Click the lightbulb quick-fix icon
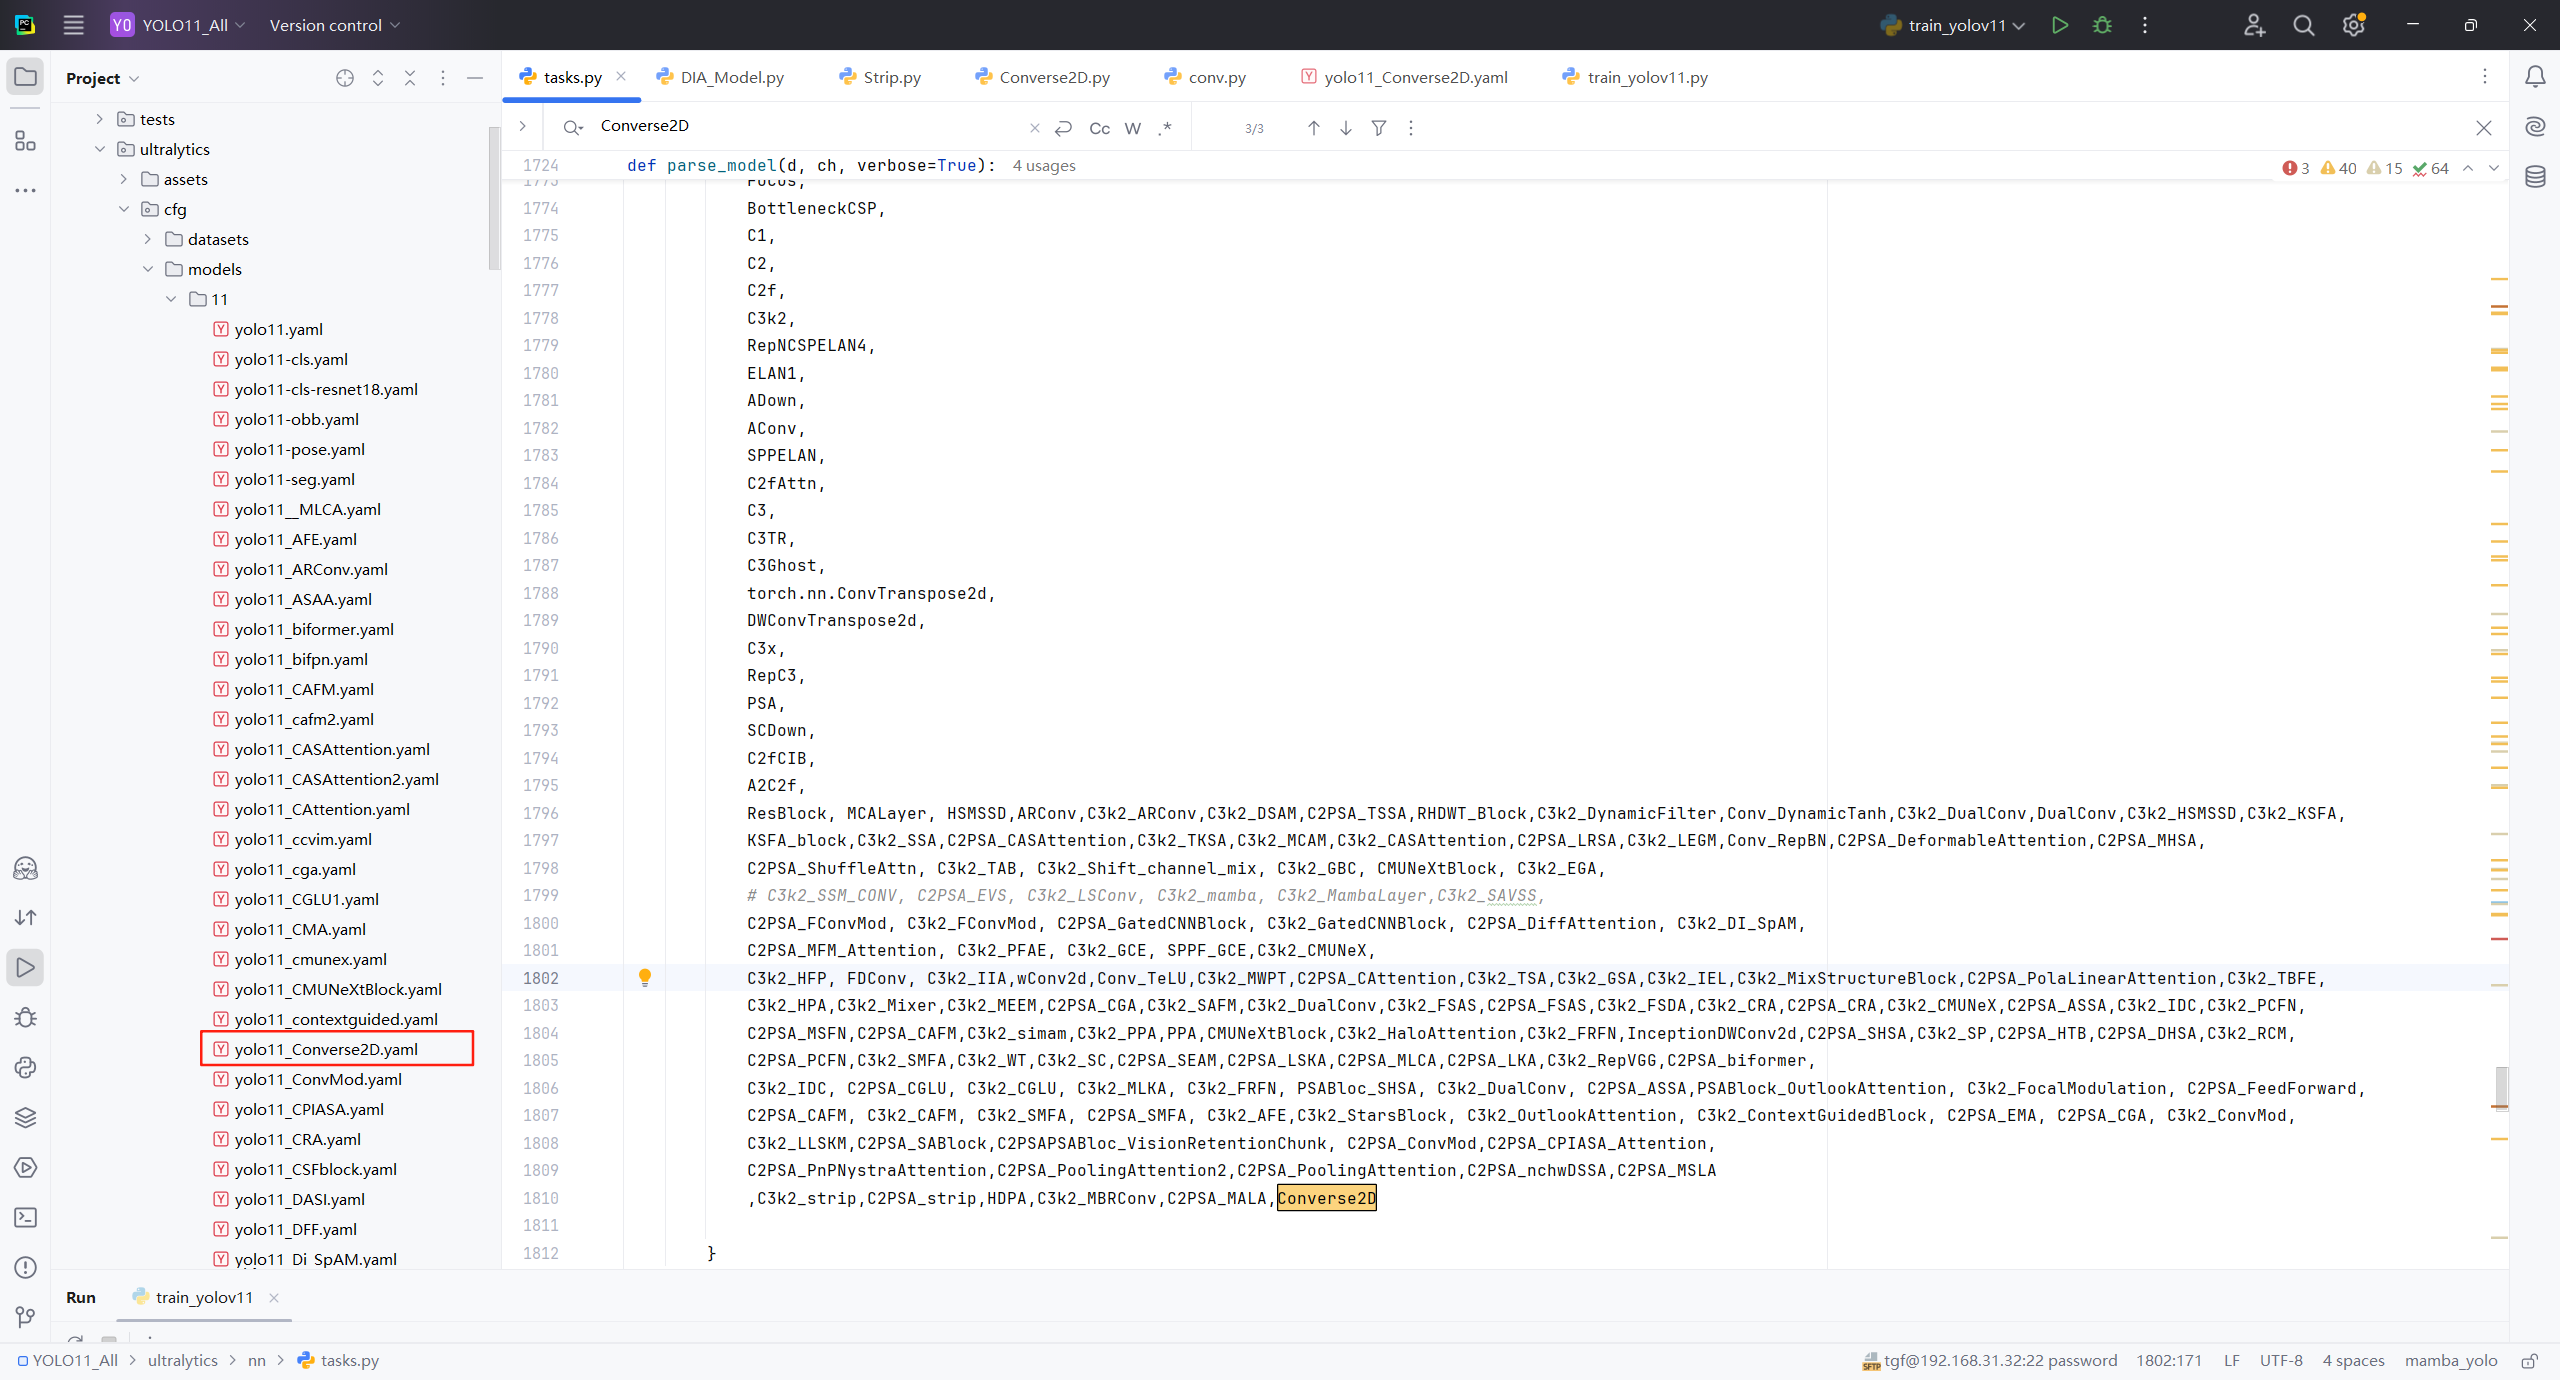The image size is (2560, 1380). coord(645,977)
